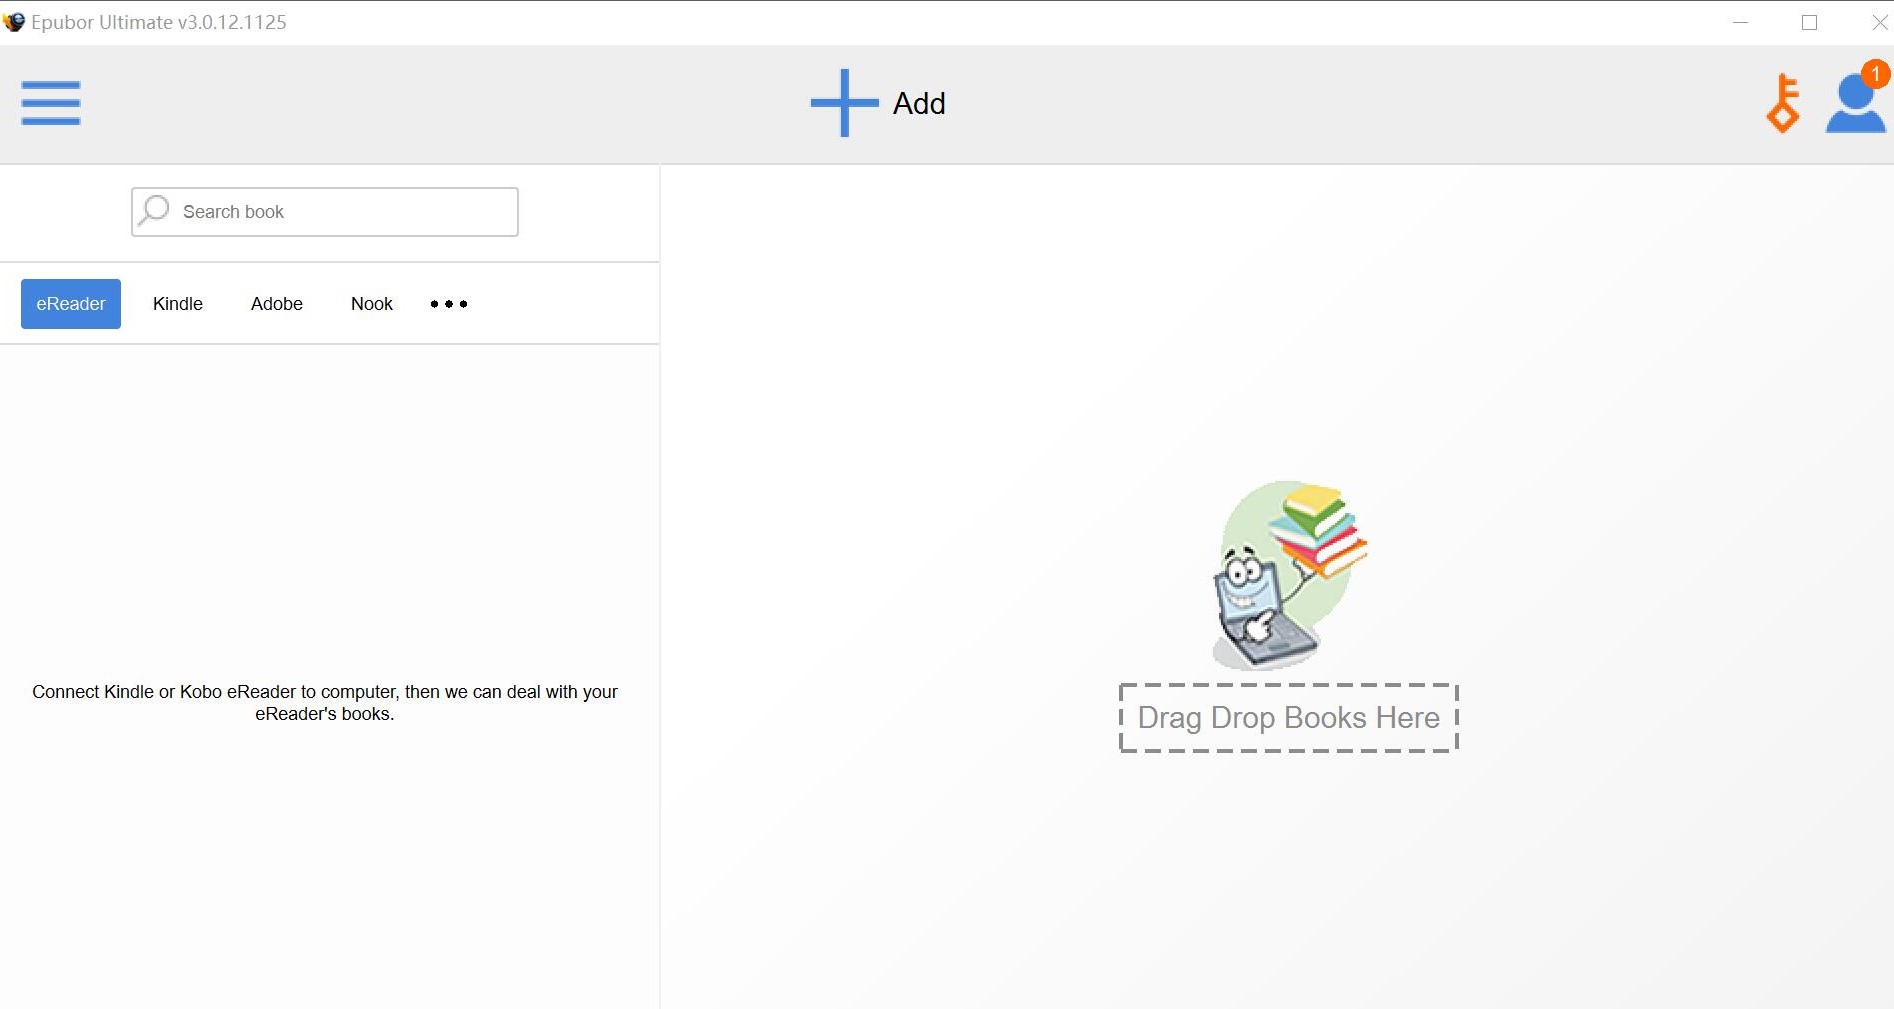Focus the Search book field

click(325, 212)
